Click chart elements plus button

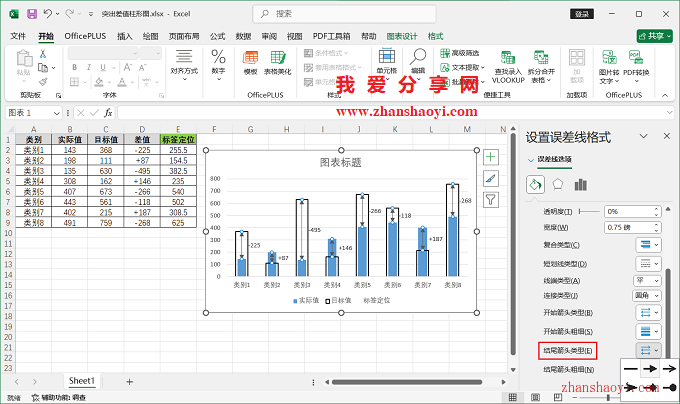point(490,157)
